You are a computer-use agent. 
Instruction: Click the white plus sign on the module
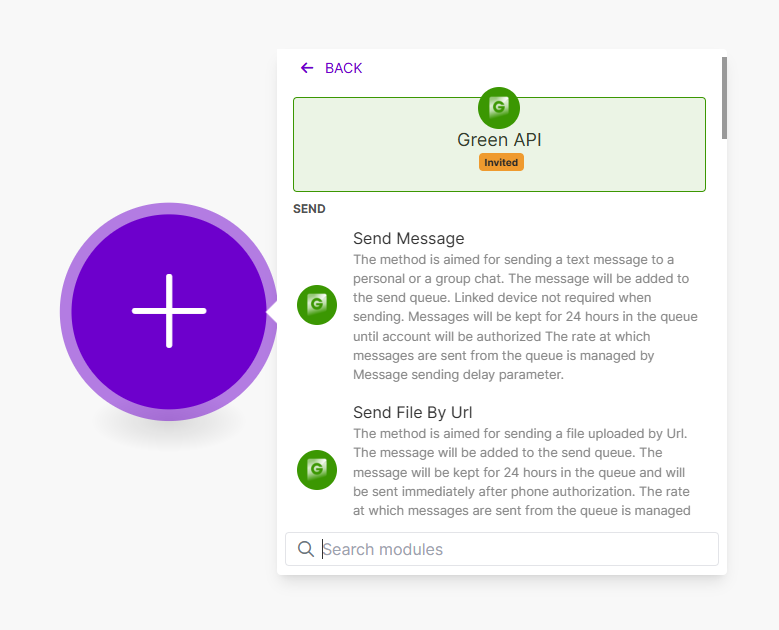pyautogui.click(x=169, y=311)
